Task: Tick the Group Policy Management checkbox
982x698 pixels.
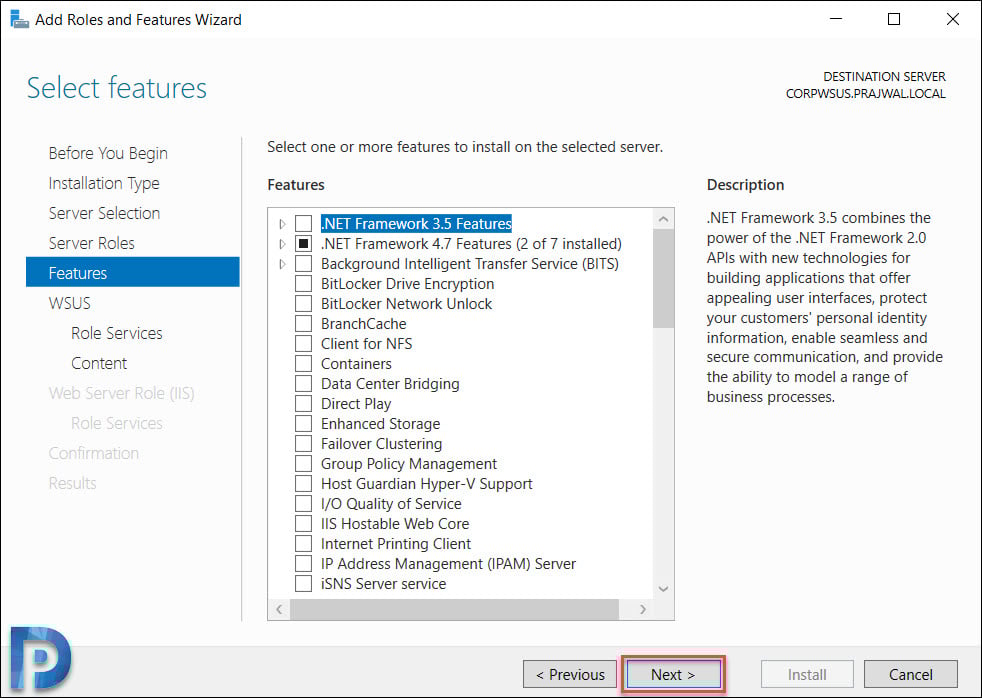Action: point(303,464)
